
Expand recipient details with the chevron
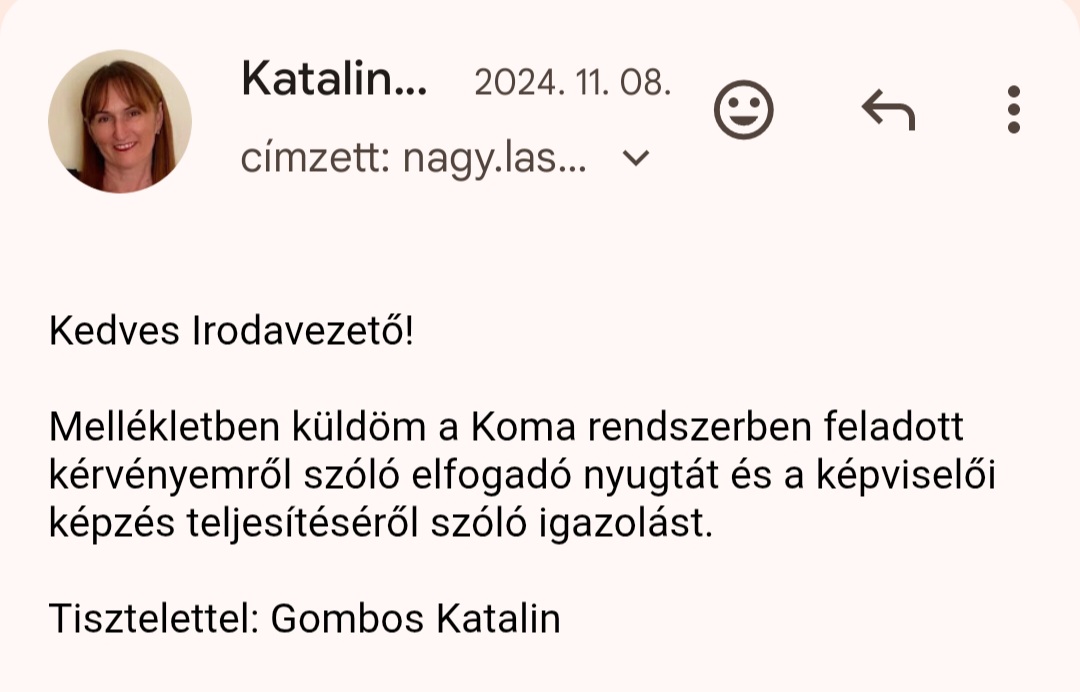pyautogui.click(x=635, y=159)
